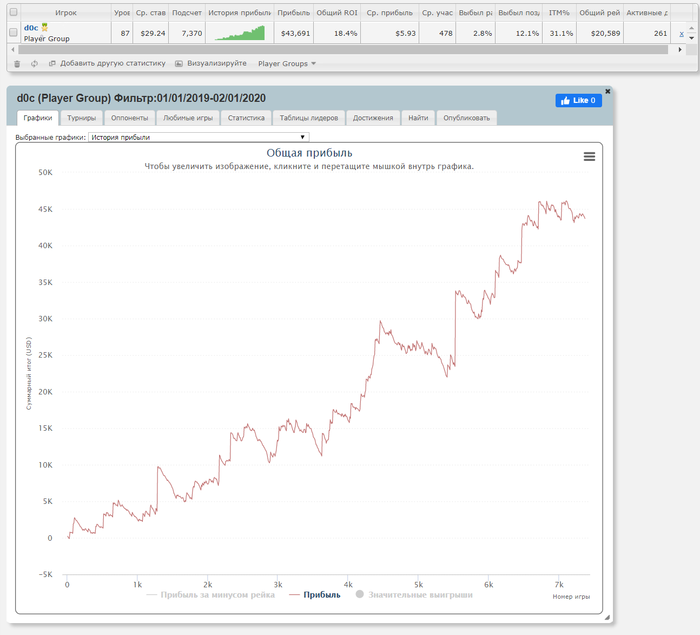The image size is (700, 635).
Task: Click the hamburger chart menu icon
Action: point(589,156)
